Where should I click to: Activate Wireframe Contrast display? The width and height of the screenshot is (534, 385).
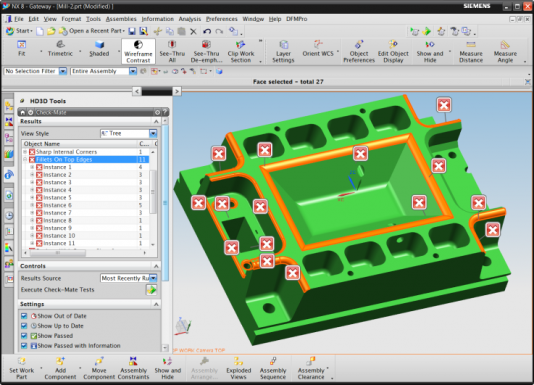(138, 51)
